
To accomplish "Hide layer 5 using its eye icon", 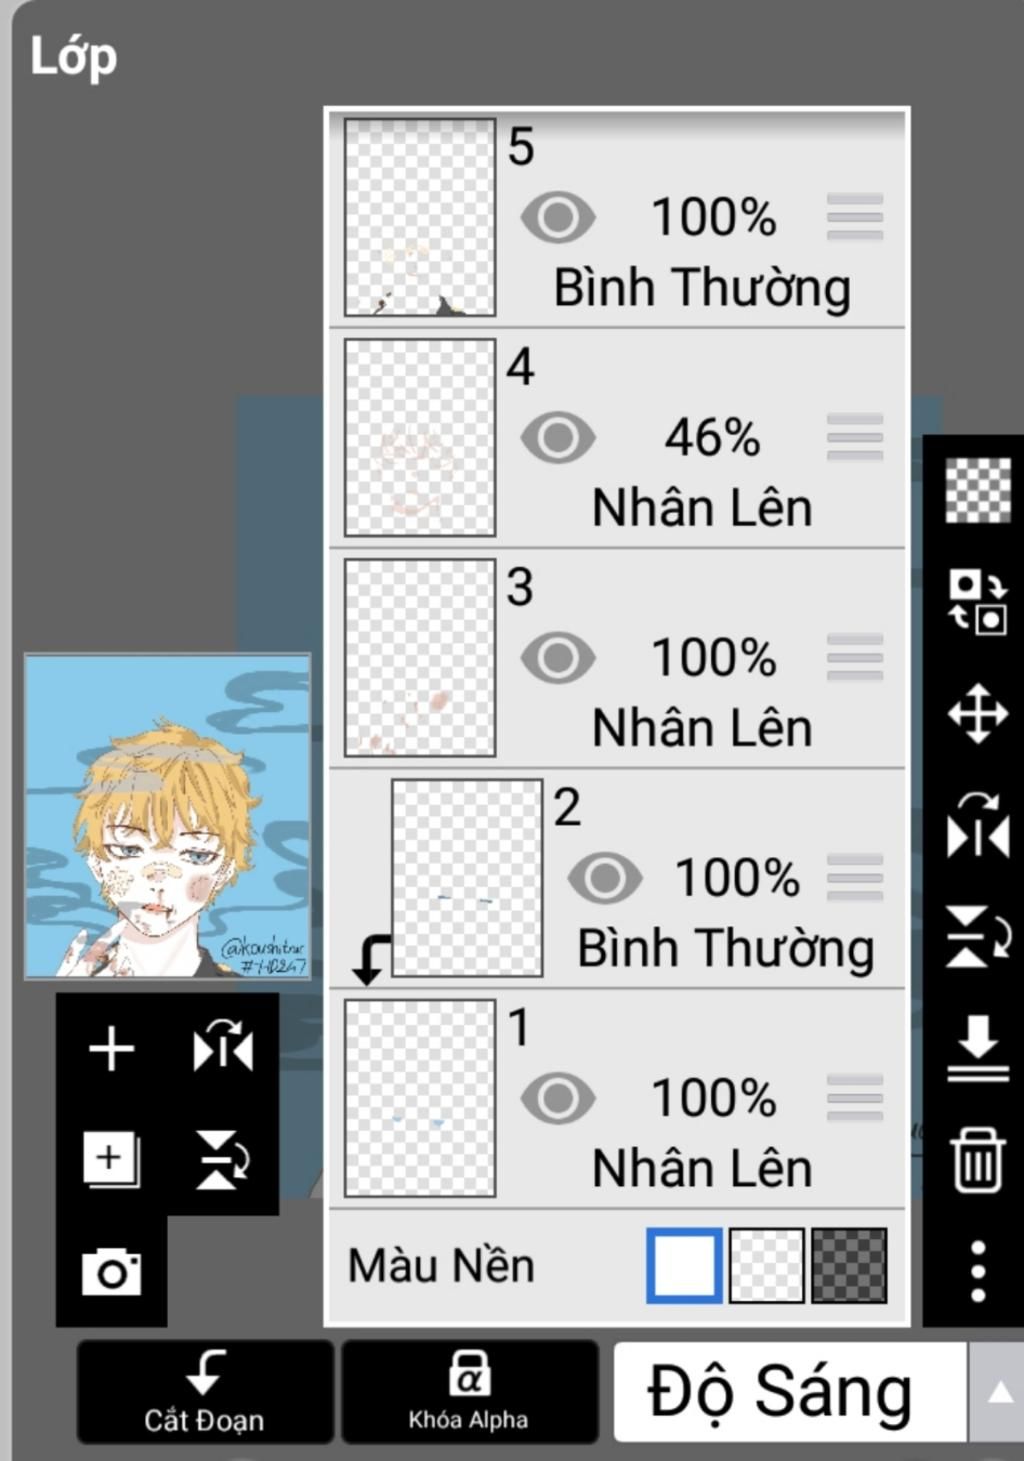I will coord(558,218).
